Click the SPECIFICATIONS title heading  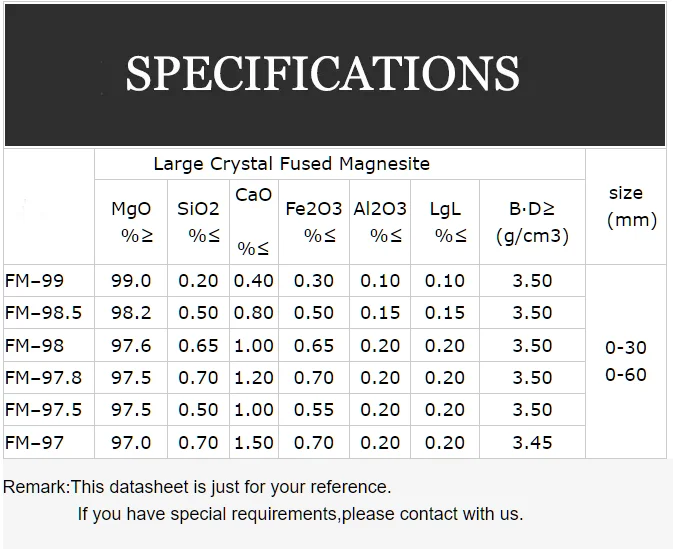pyautogui.click(x=322, y=74)
